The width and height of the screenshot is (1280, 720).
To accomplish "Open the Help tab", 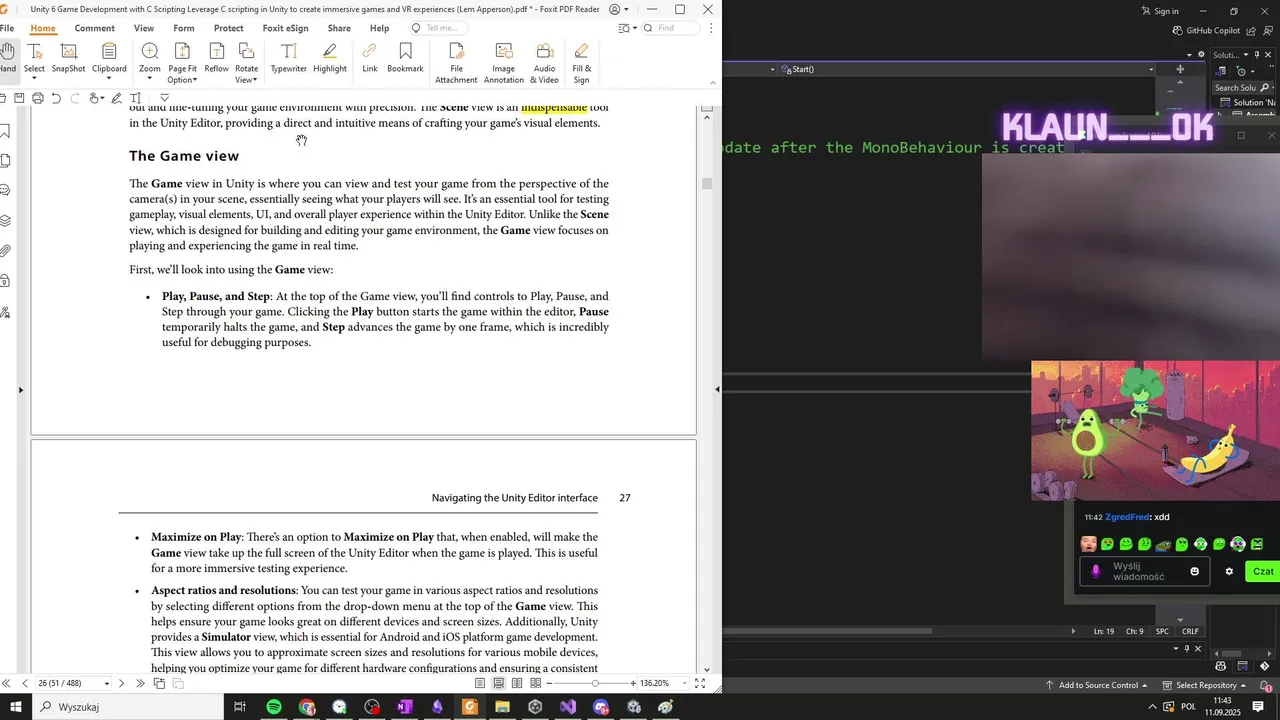I will pyautogui.click(x=379, y=28).
